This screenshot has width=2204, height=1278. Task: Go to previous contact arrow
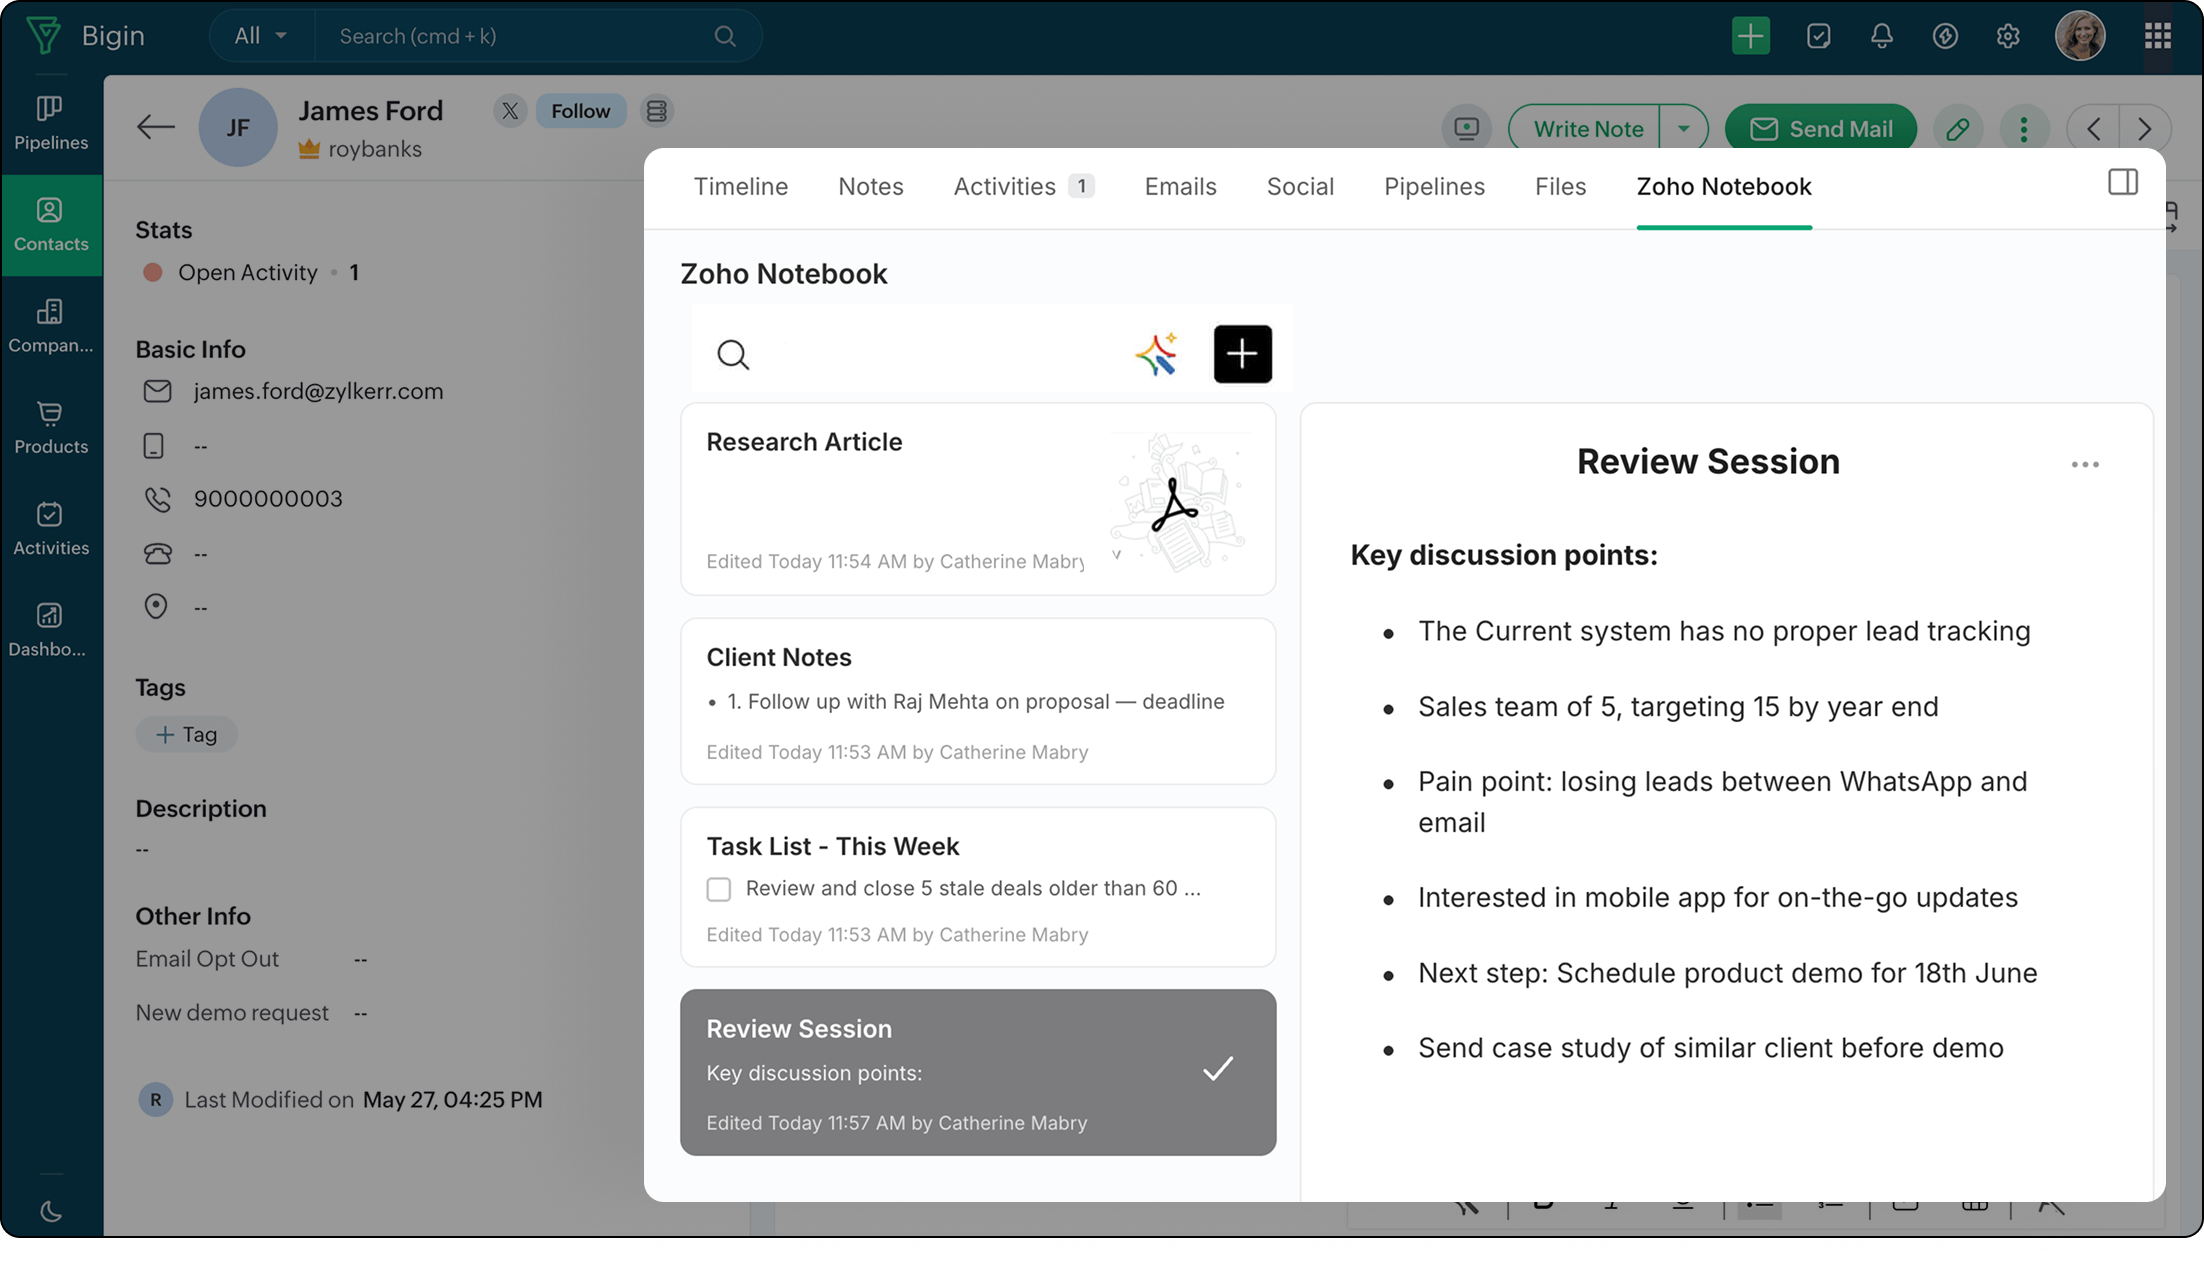point(2094,129)
